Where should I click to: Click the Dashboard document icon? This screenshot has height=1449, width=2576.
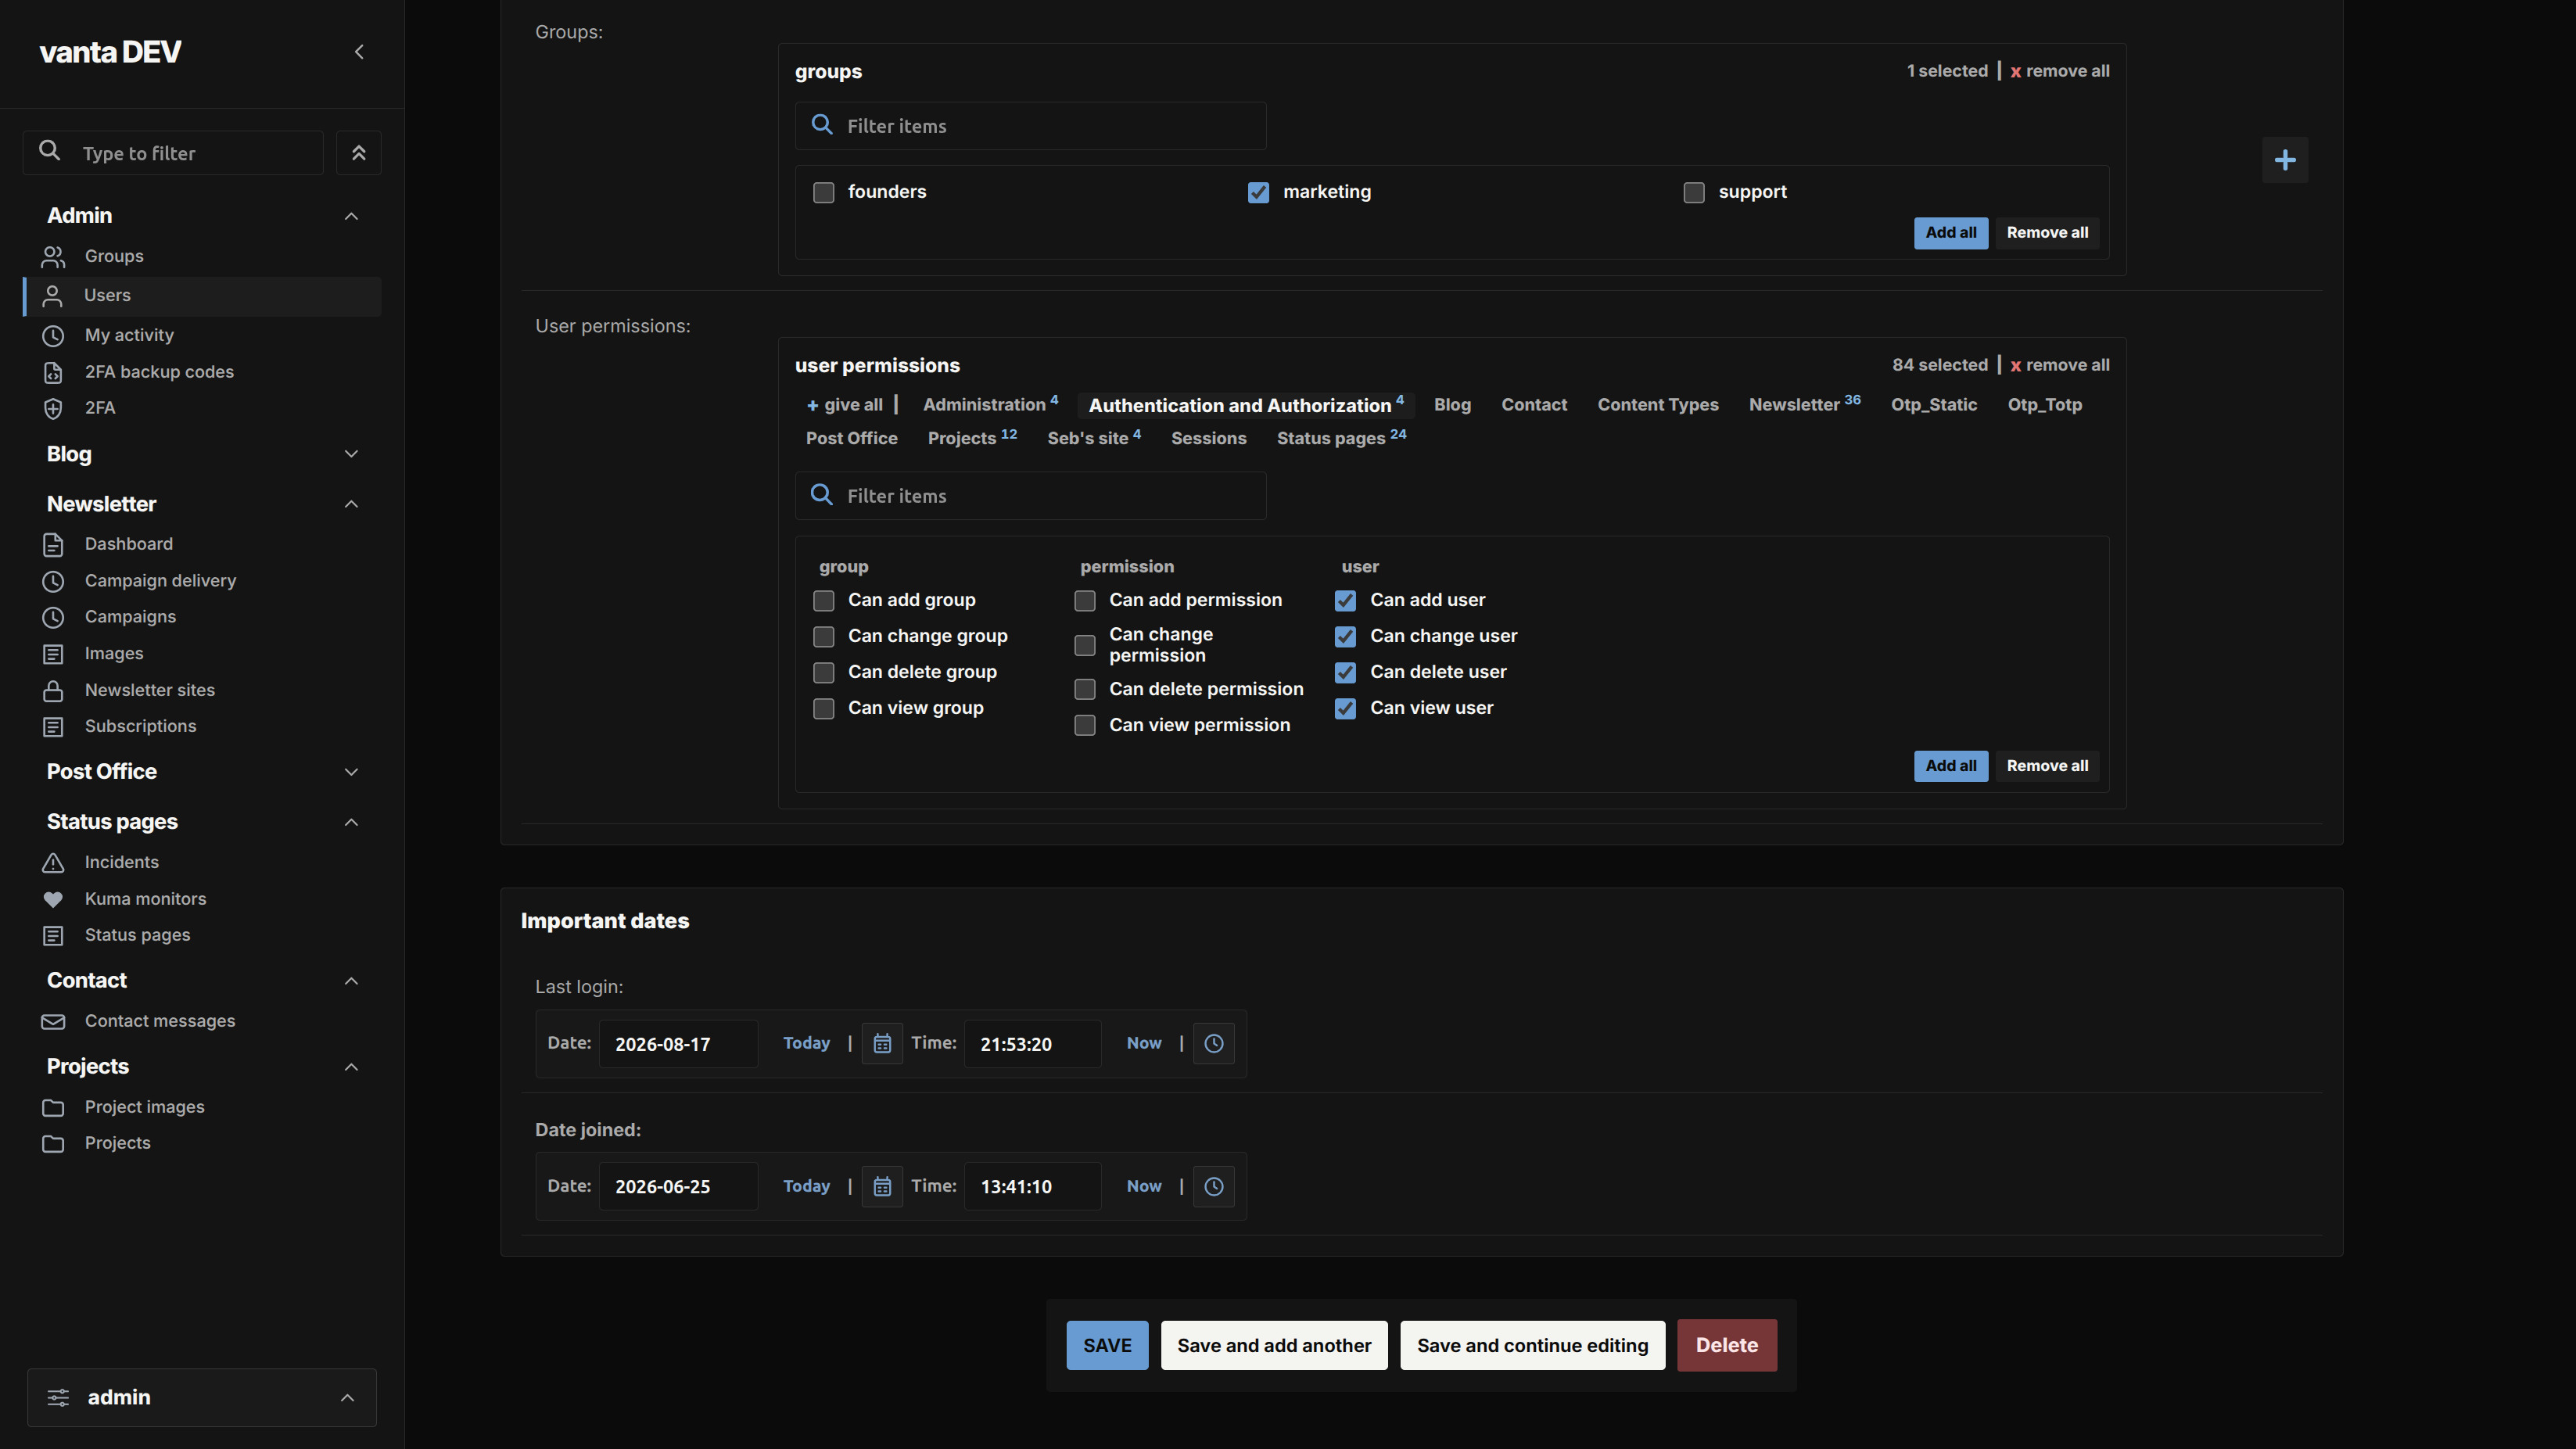[x=53, y=544]
